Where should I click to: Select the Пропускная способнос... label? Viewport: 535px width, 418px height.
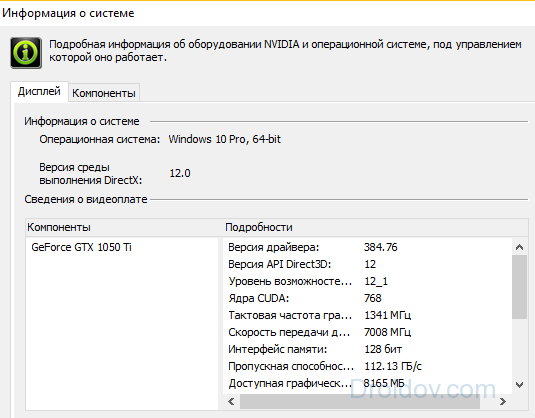click(291, 366)
